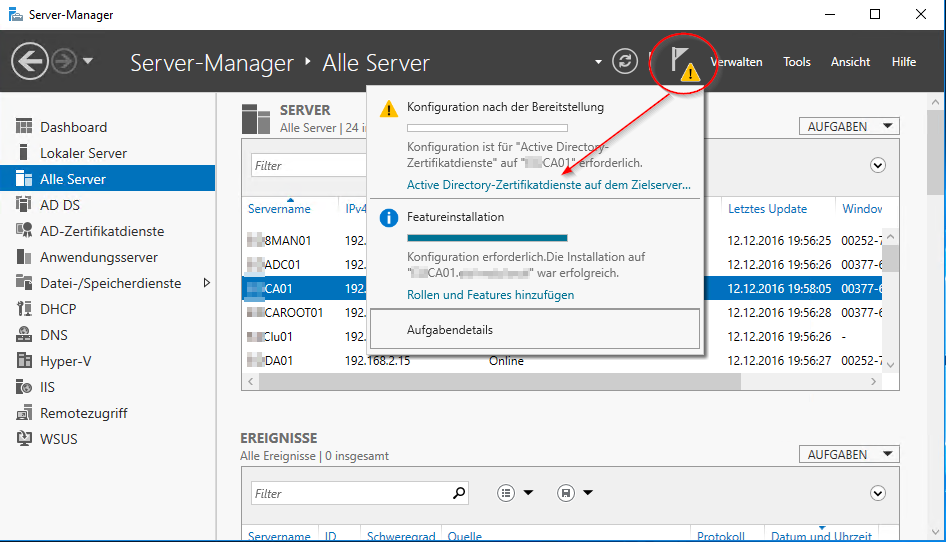Select the CAROOT01 server row
This screenshot has height=542, width=946.
(x=561, y=313)
